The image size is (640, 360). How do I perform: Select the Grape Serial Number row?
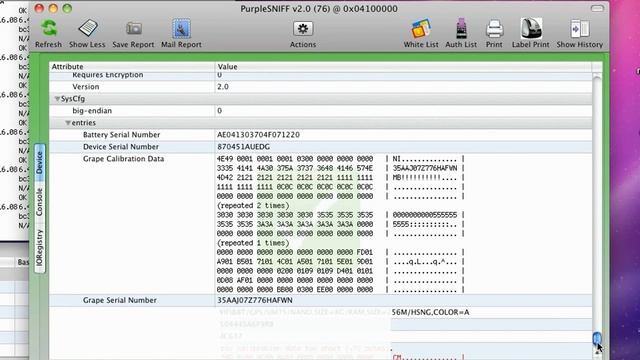click(x=320, y=300)
